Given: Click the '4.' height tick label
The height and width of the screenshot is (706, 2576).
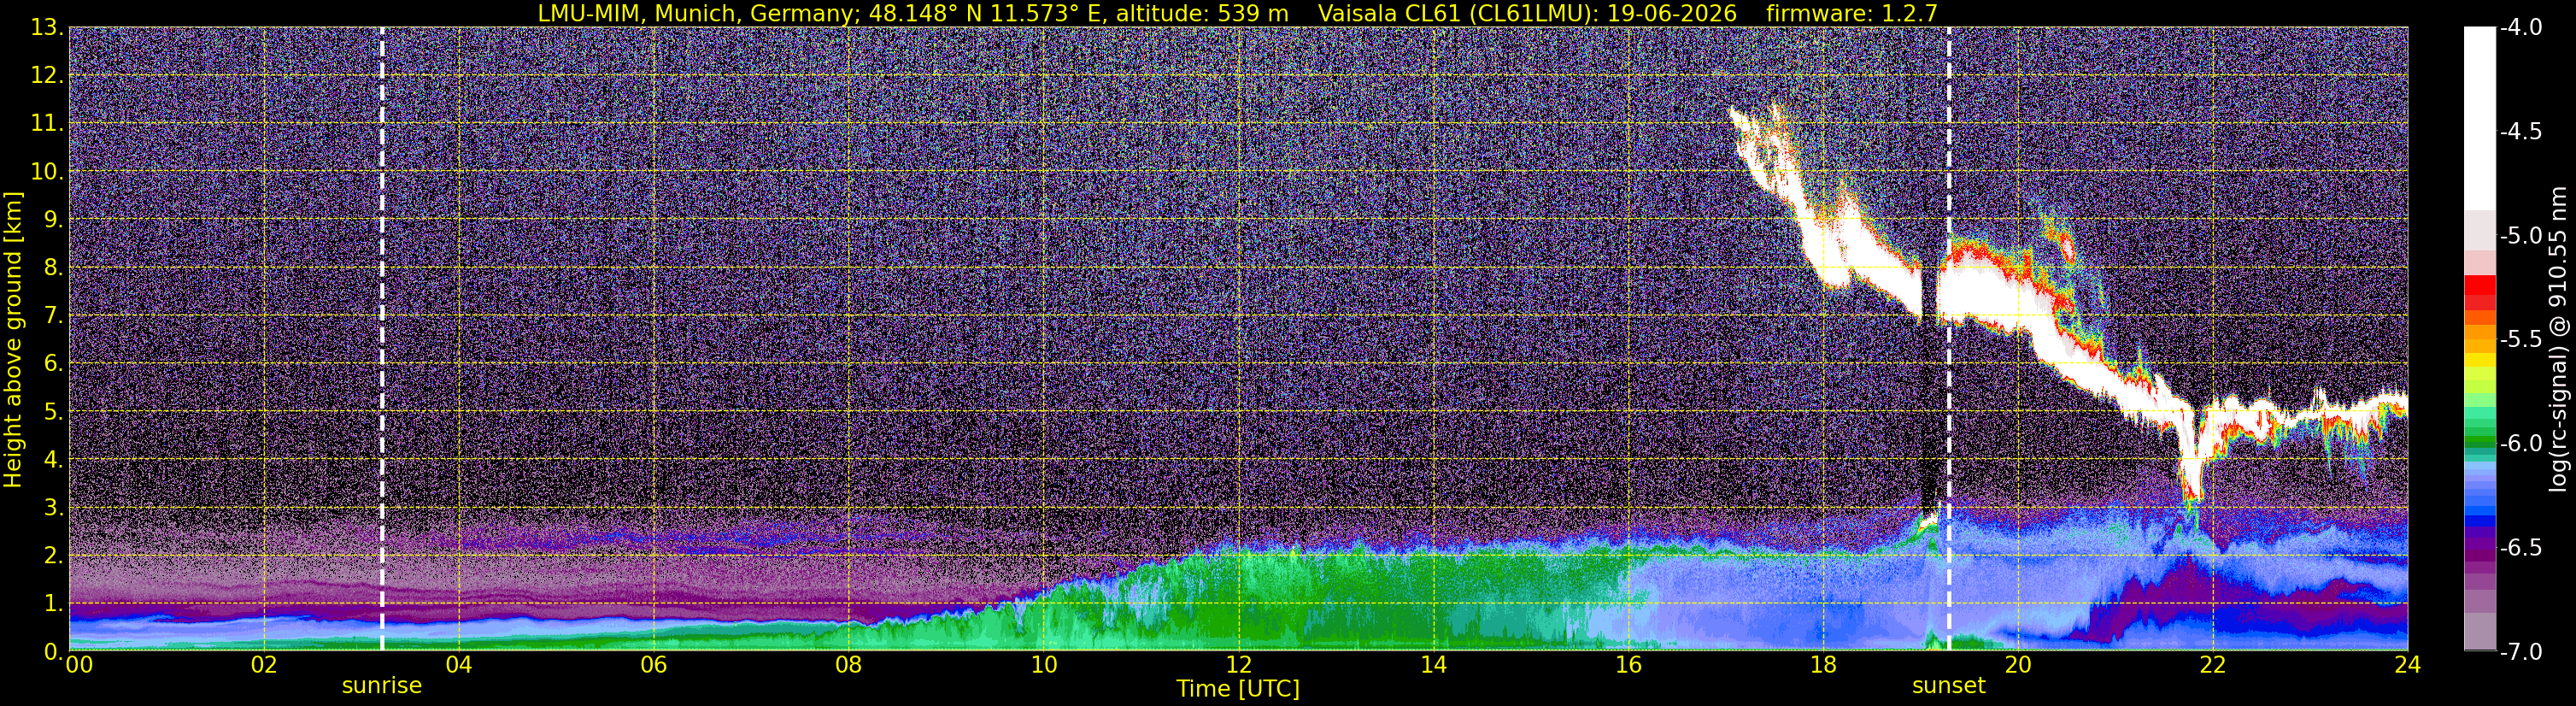Looking at the screenshot, I should point(53,460).
